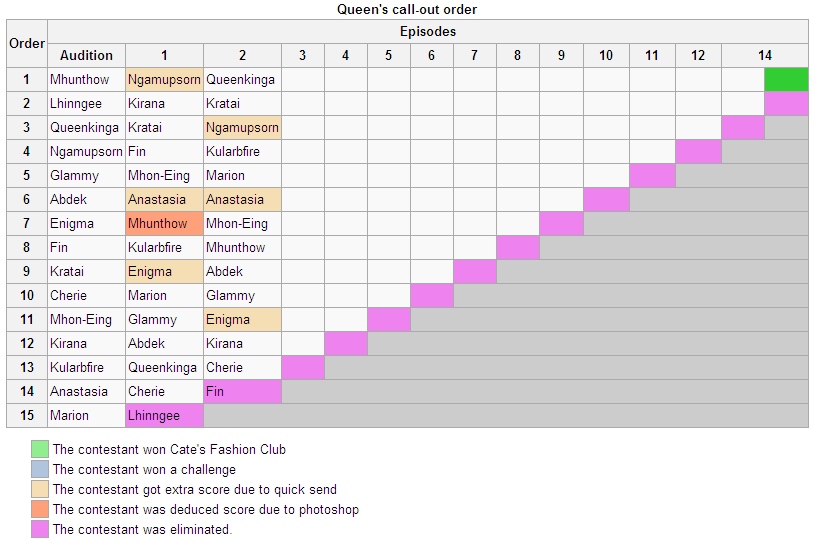Image resolution: width=815 pixels, height=544 pixels.
Task: Click the green winner cell under episode 14
Action: coord(786,79)
